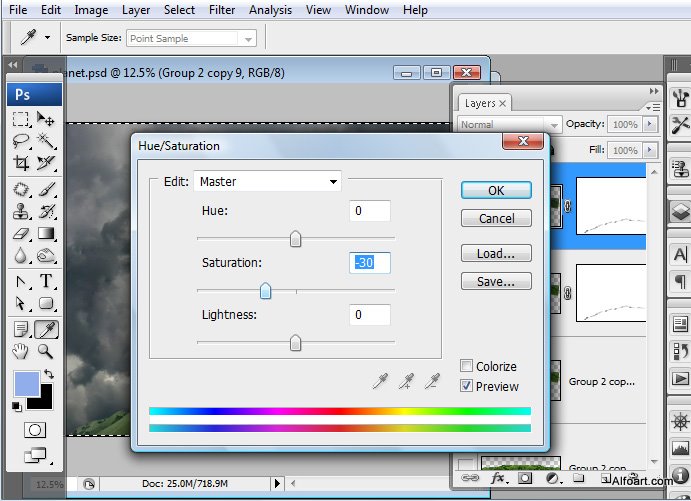This screenshot has height=501, width=691.
Task: Click OK in Hue/Saturation dialog
Action: pos(496,190)
